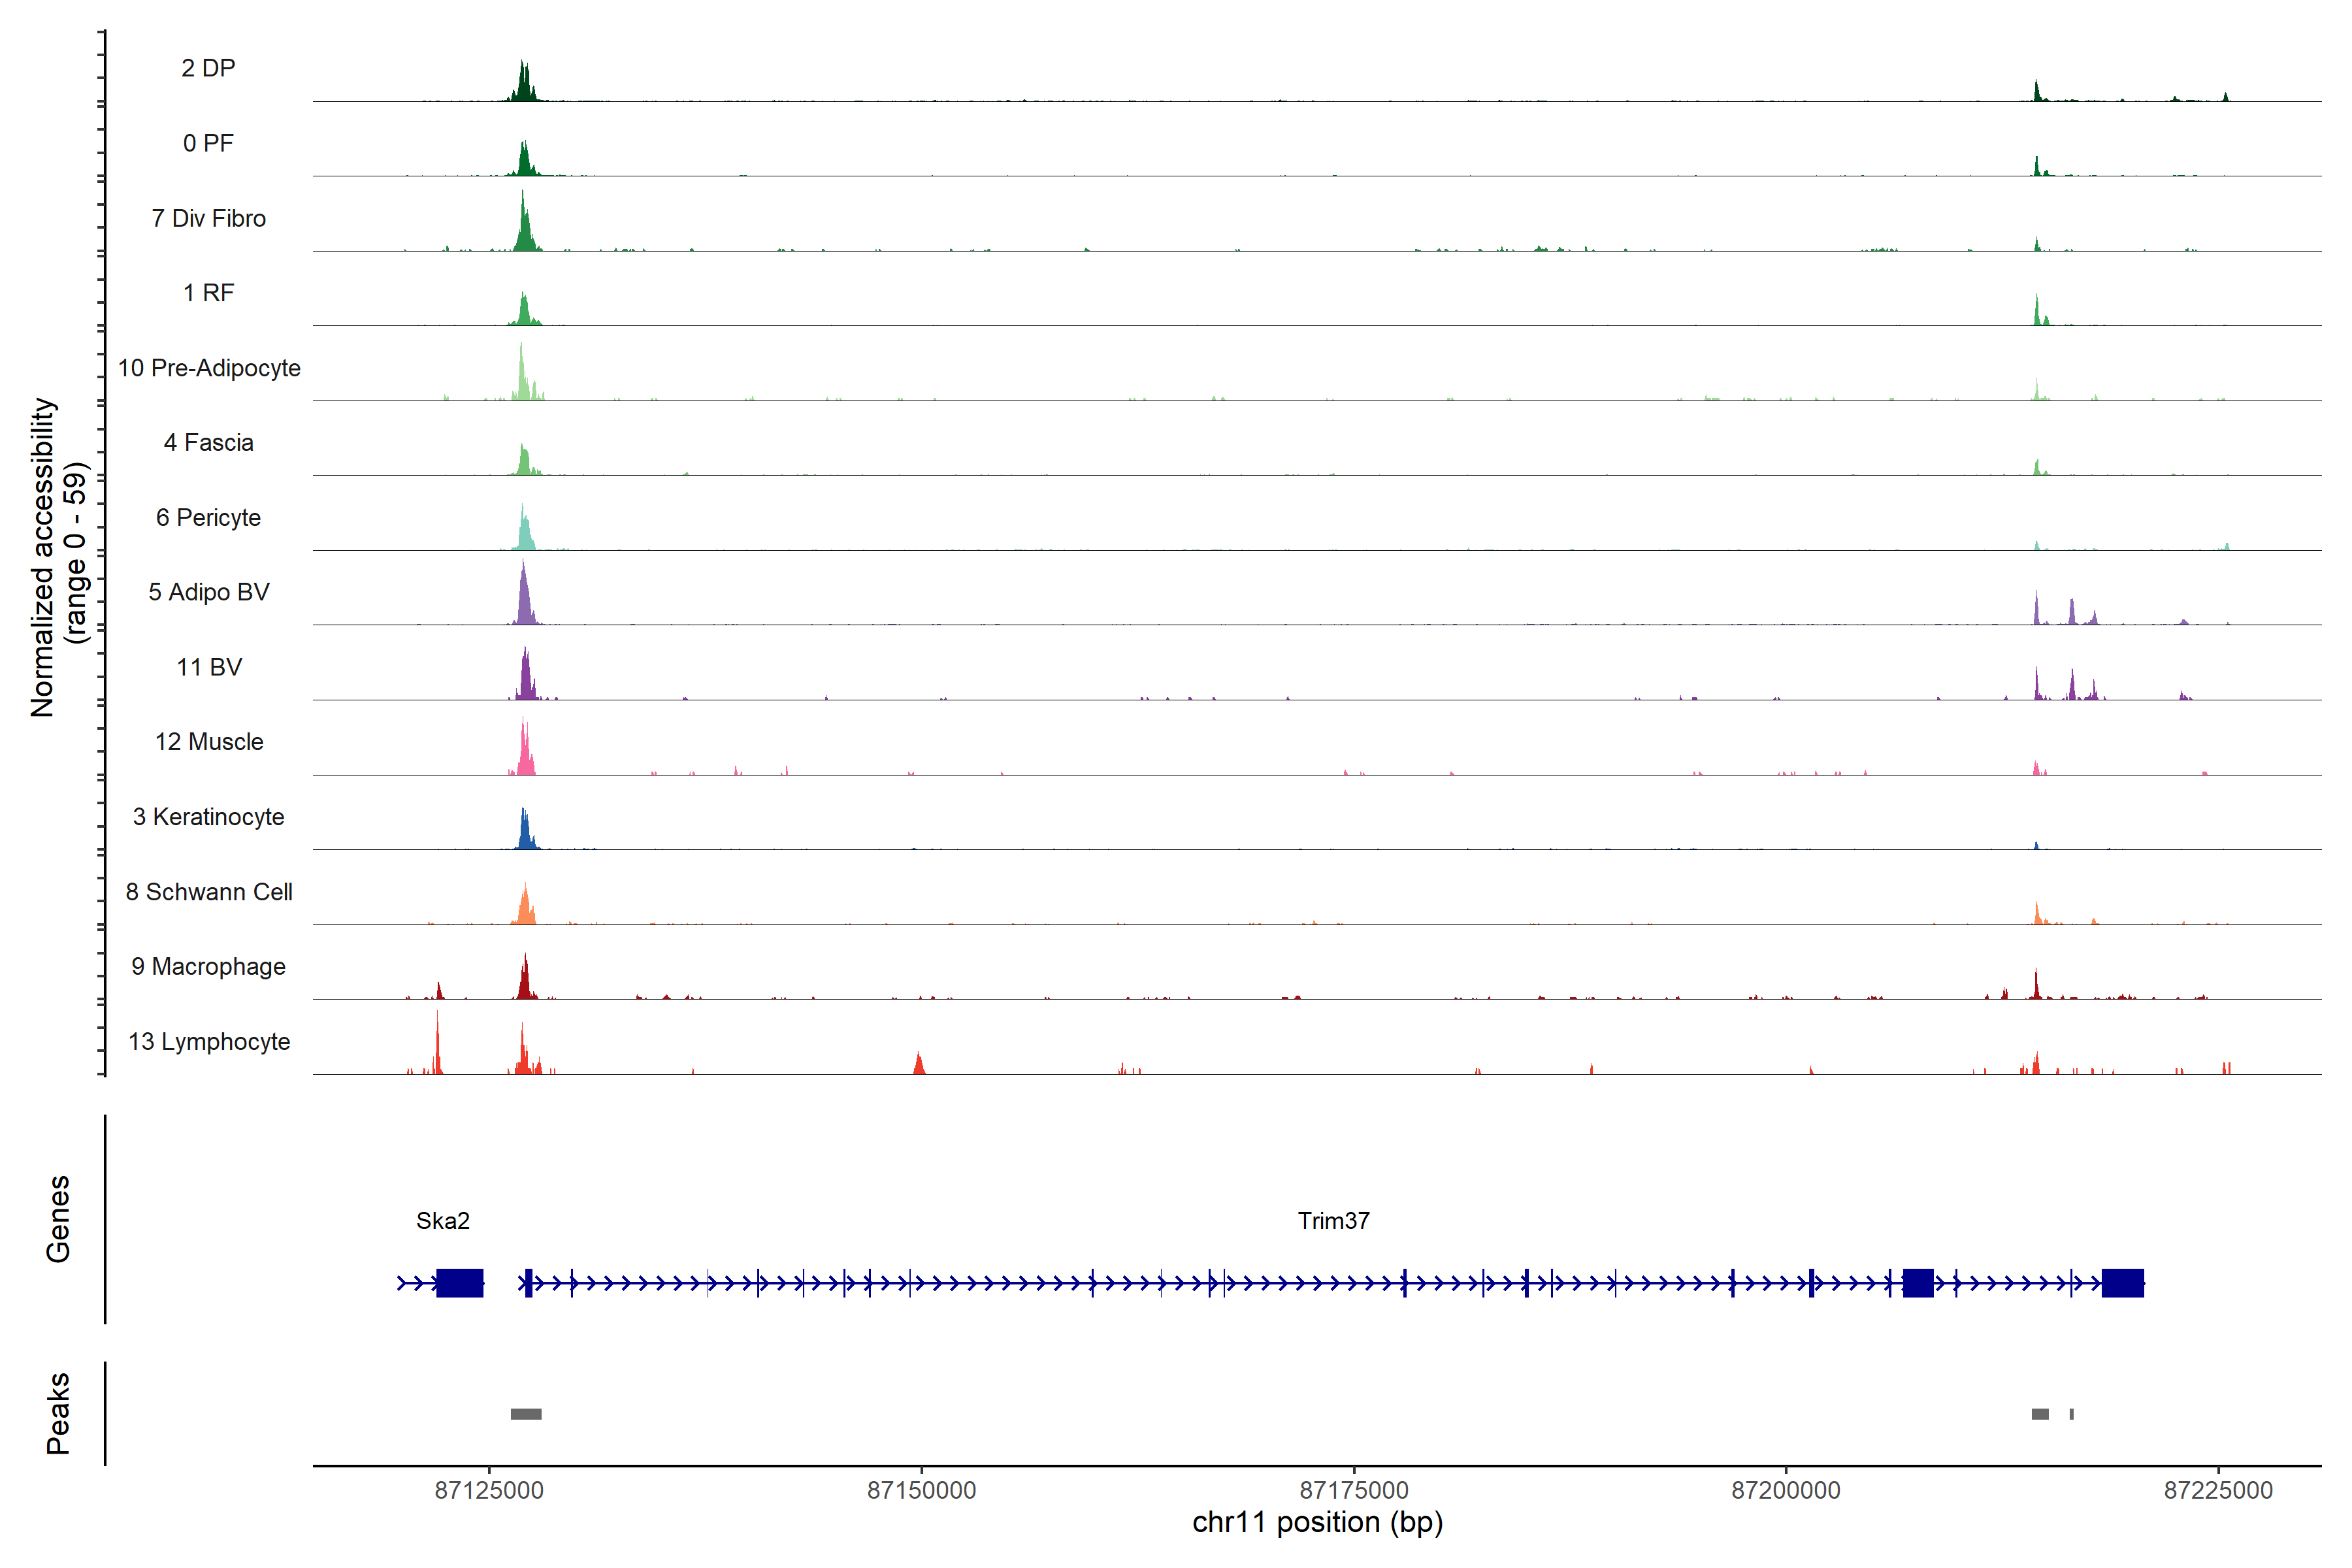Click the Ska2 gene exon block
This screenshot has height=1568, width=2352.
pos(460,1283)
